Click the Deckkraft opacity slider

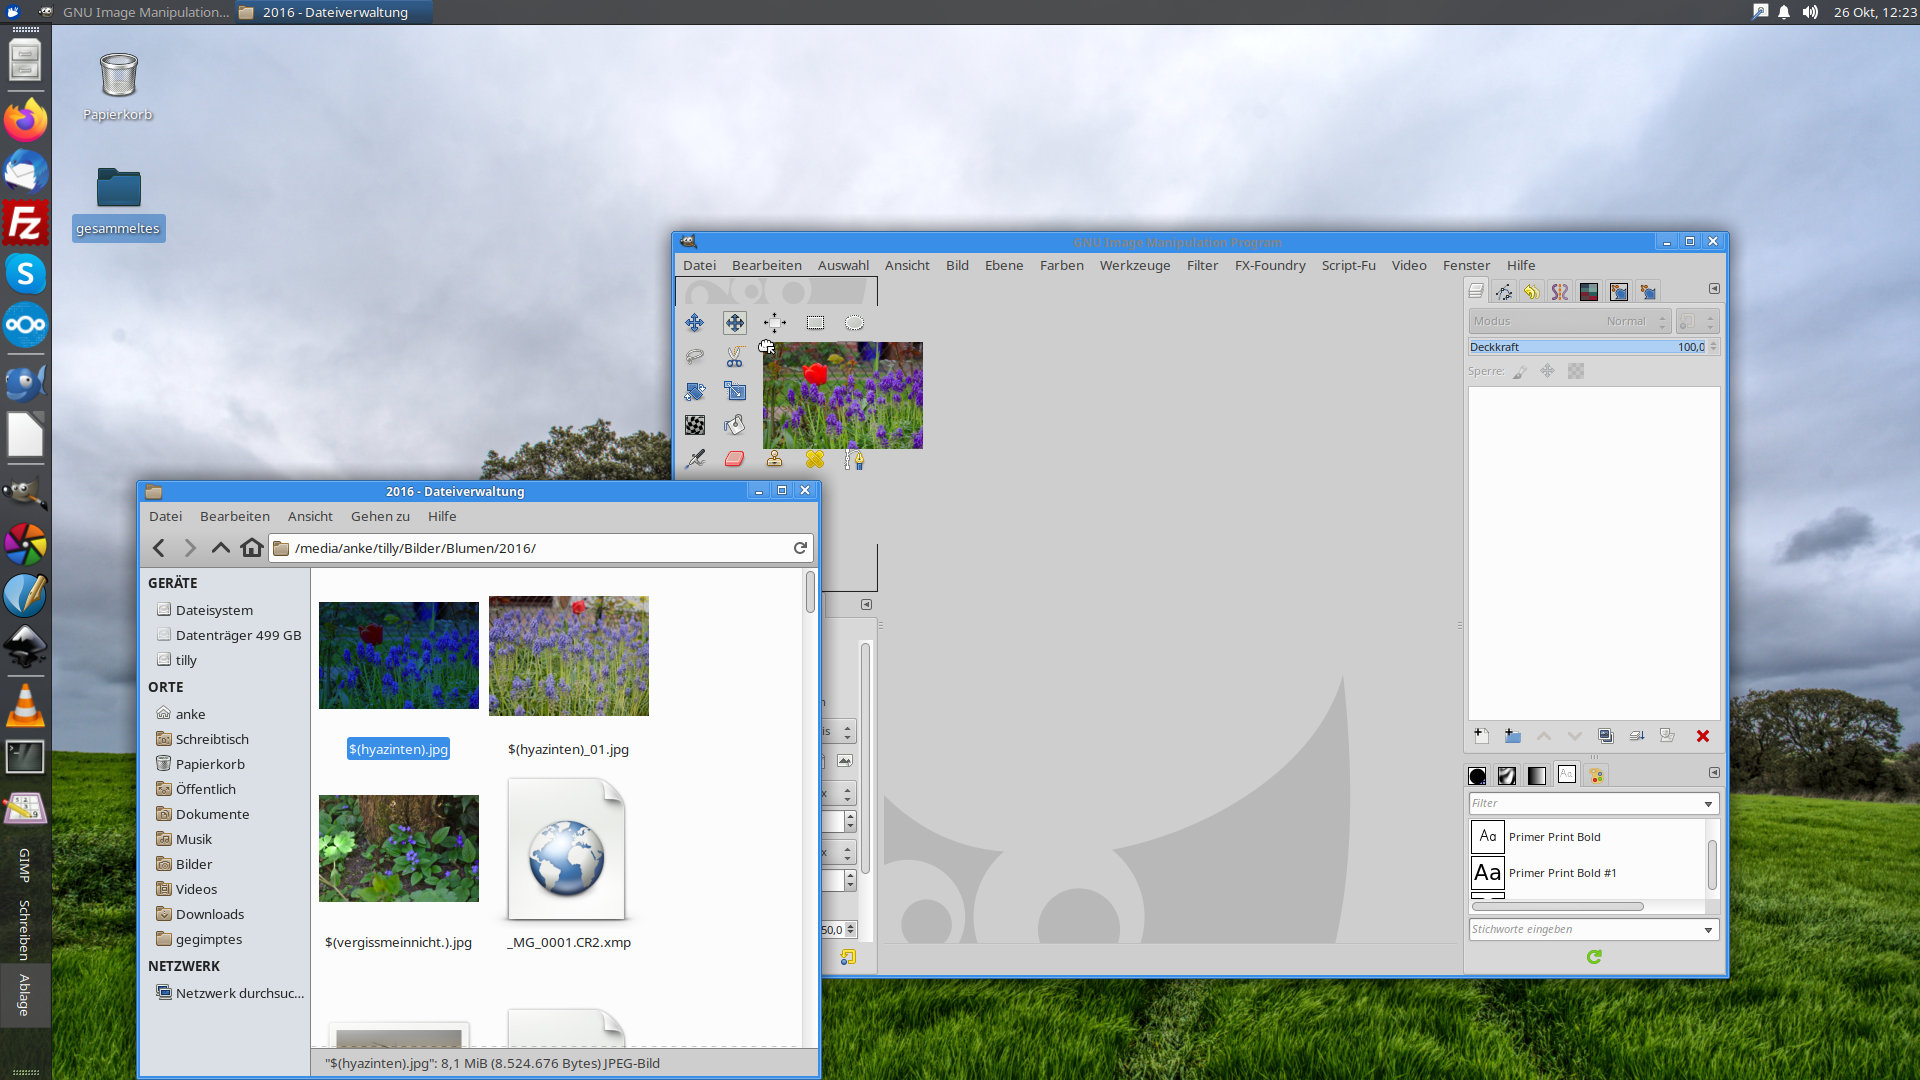[x=1586, y=347]
